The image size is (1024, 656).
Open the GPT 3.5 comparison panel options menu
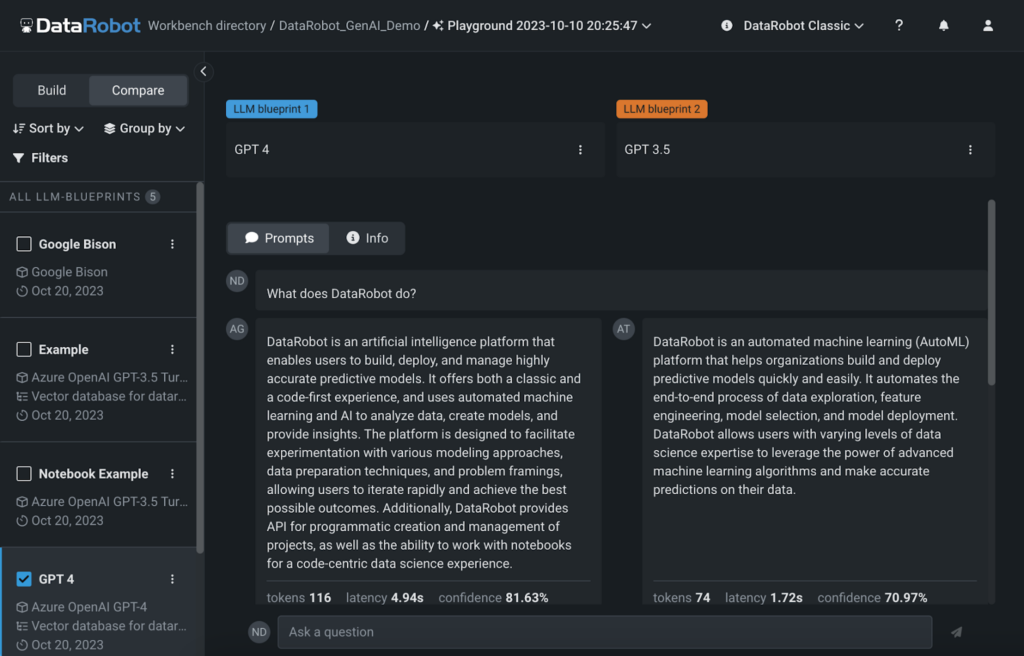[970, 150]
